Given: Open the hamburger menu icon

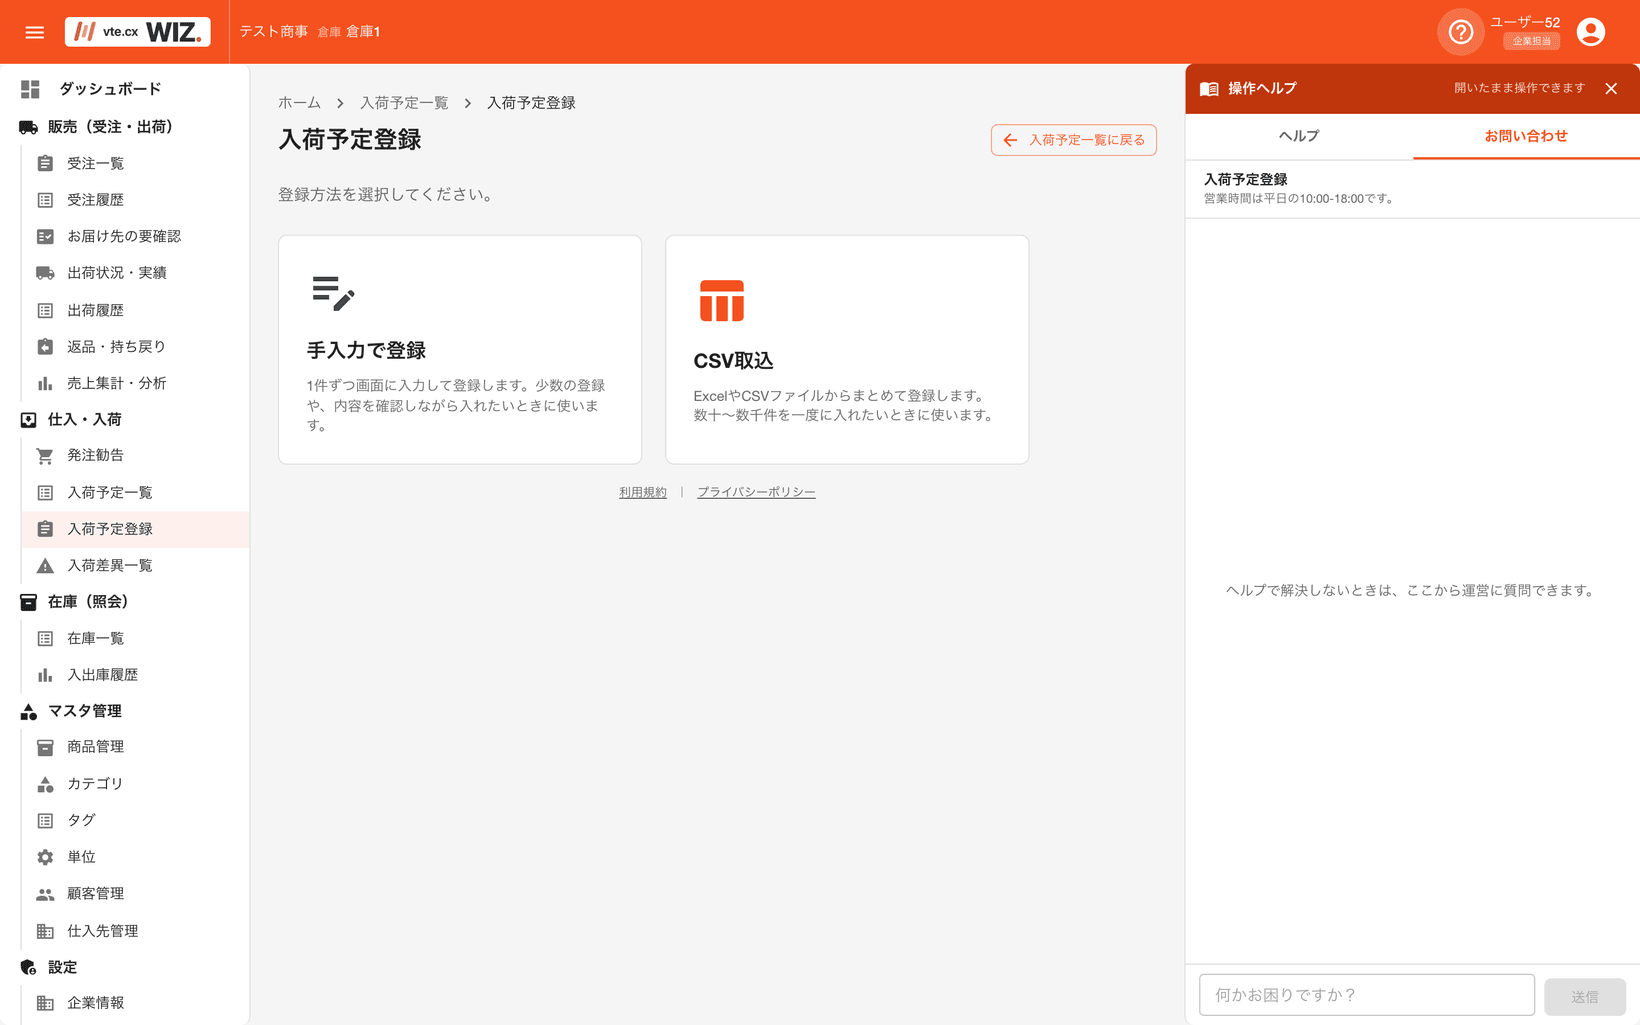Looking at the screenshot, I should [x=35, y=32].
